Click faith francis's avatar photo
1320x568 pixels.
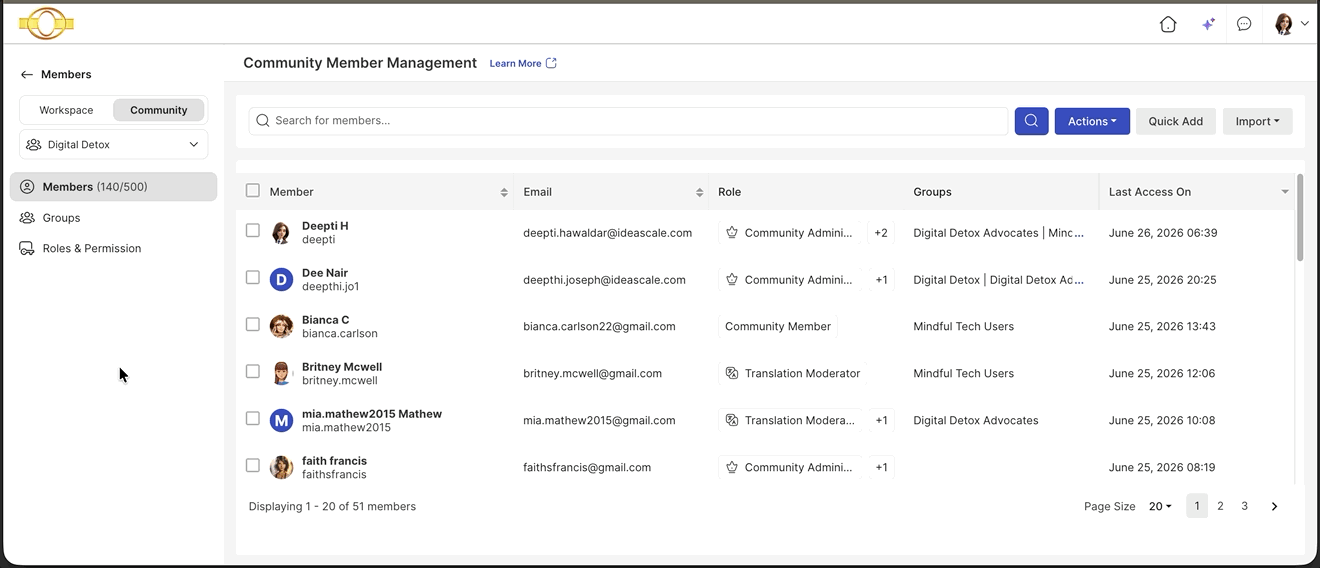tap(281, 467)
